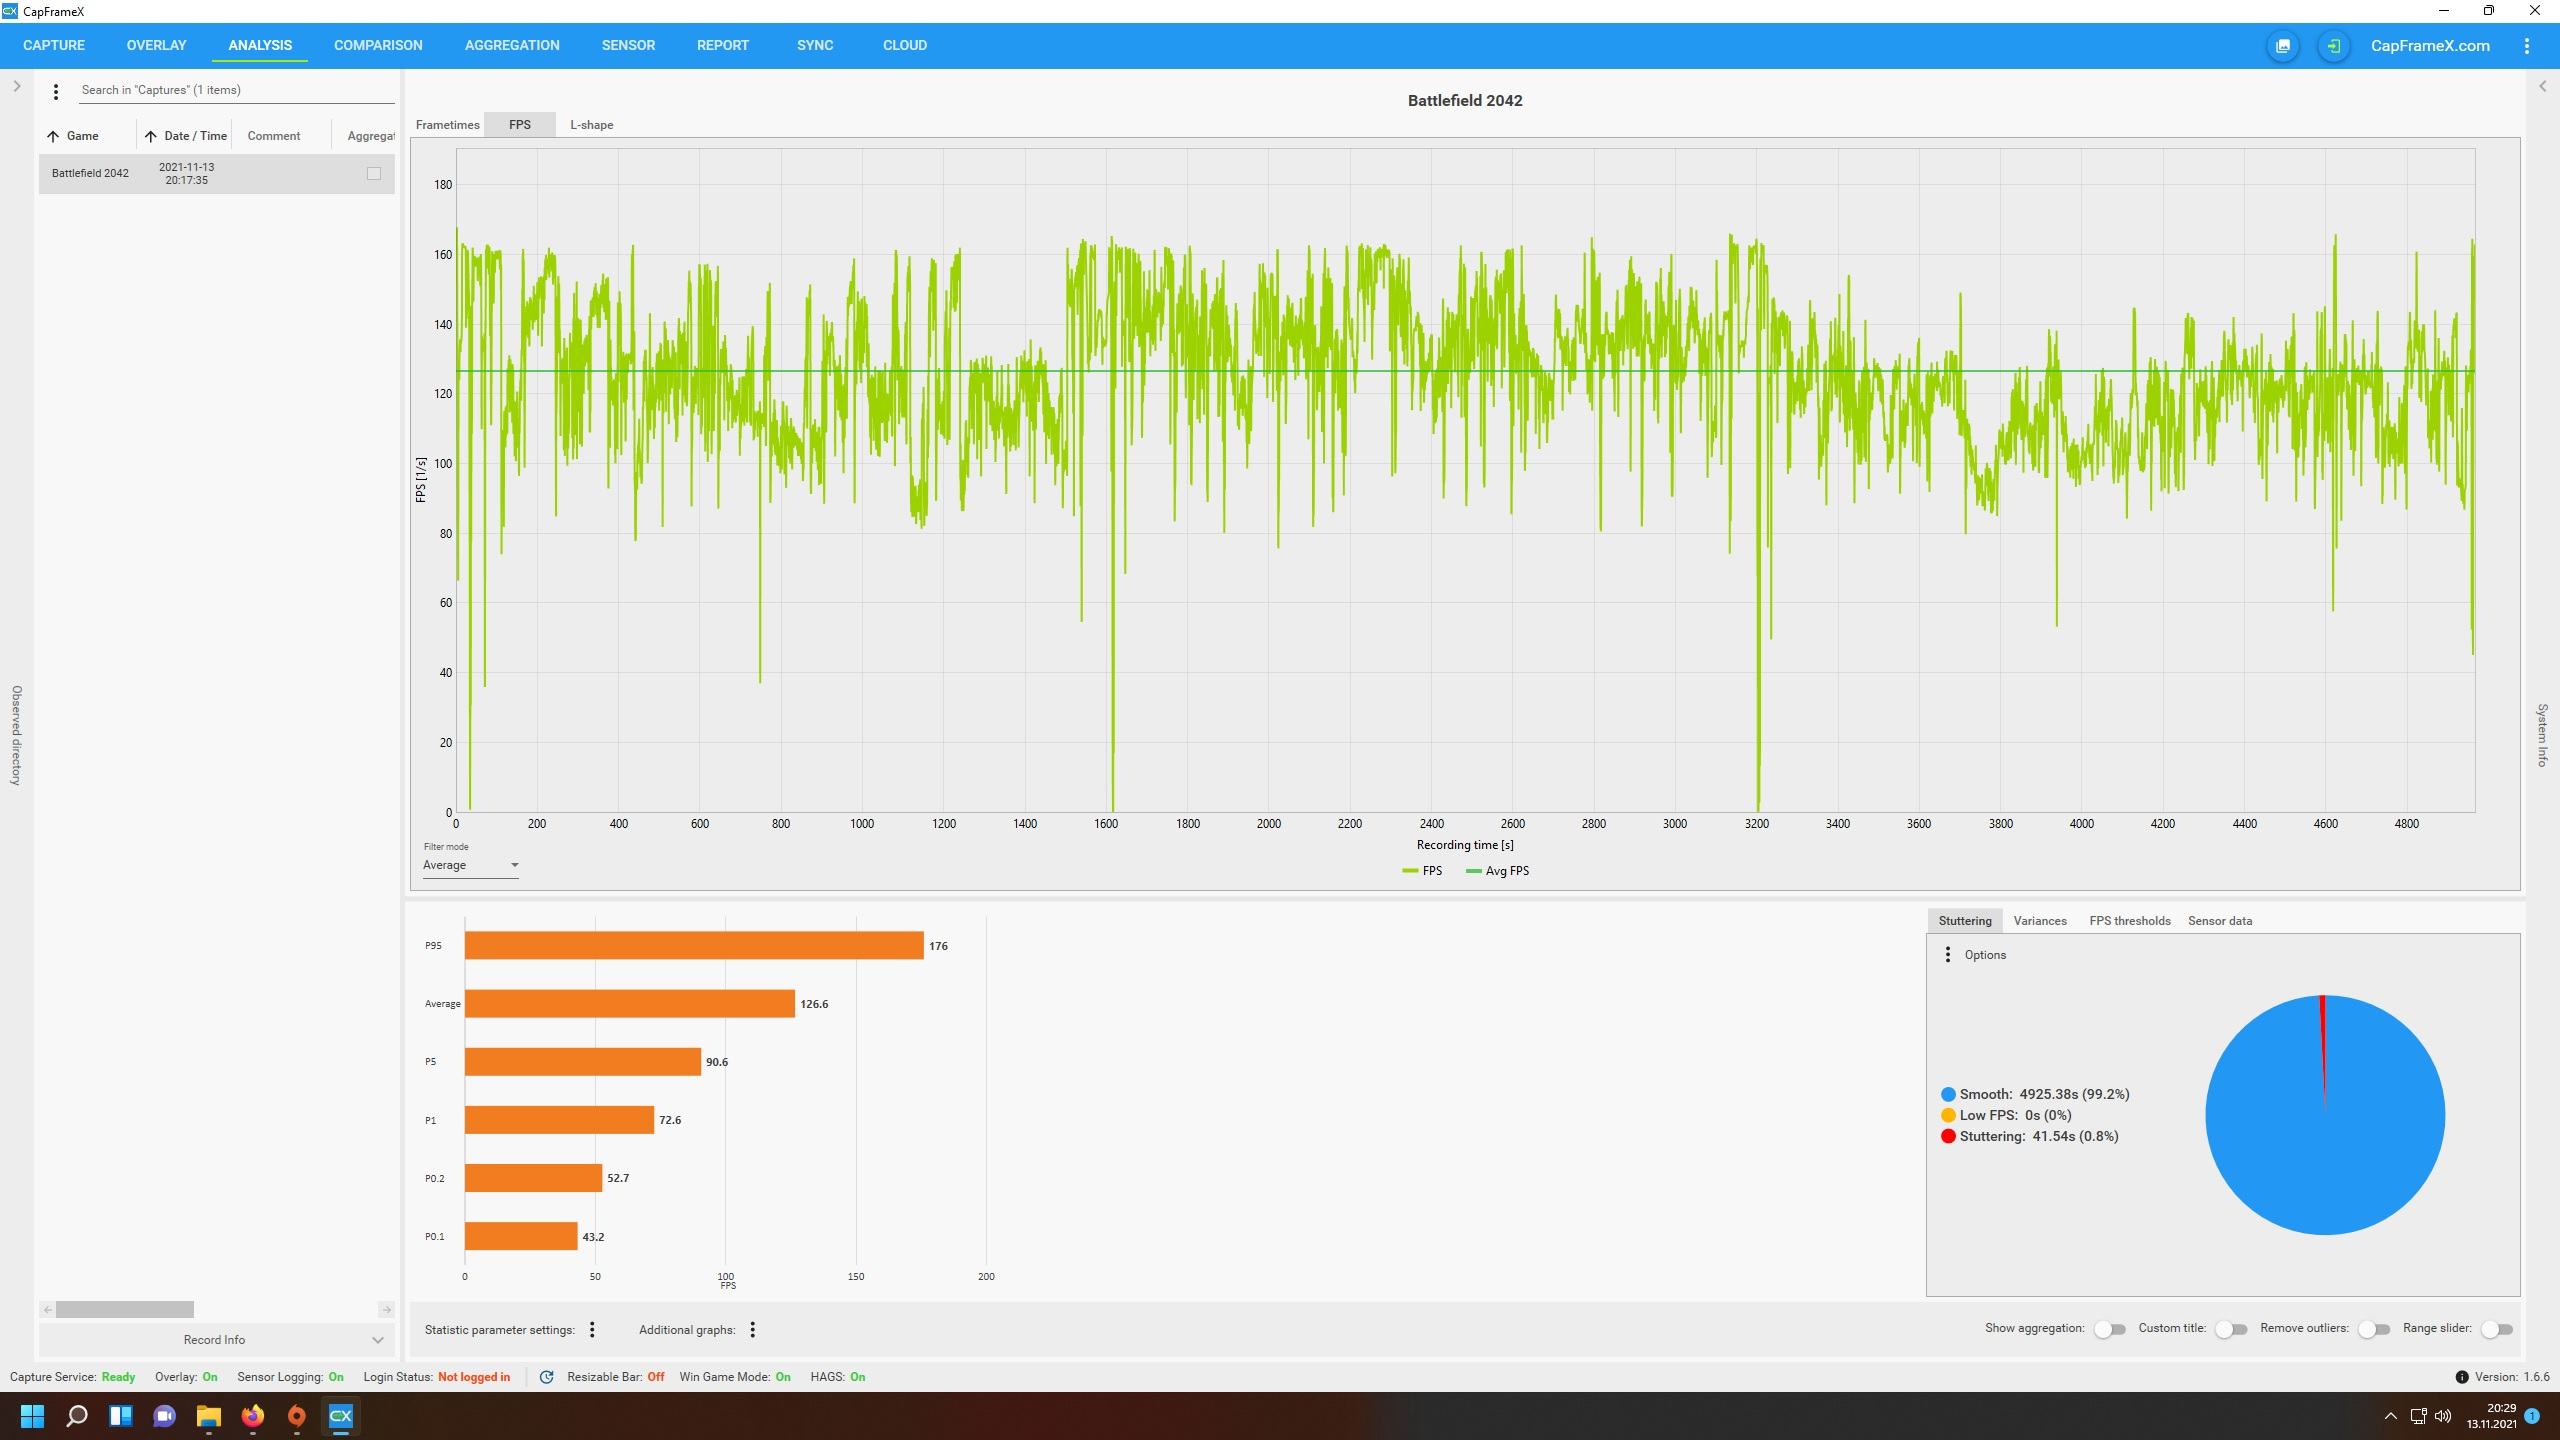Click Comment column header
2560x1440 pixels.
coord(273,136)
